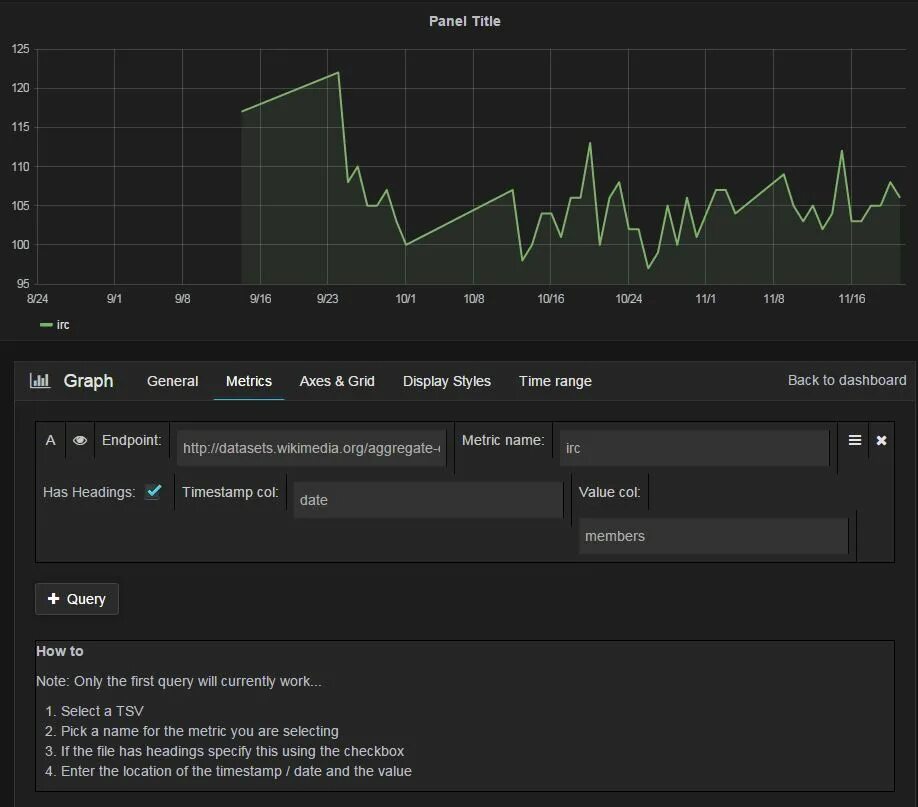Click the 11/16 x-axis date label
This screenshot has height=807, width=918.
[x=851, y=299]
